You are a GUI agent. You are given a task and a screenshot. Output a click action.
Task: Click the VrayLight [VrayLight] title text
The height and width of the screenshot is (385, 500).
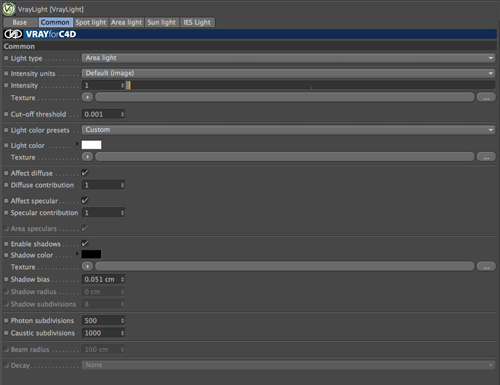pyautogui.click(x=51, y=9)
